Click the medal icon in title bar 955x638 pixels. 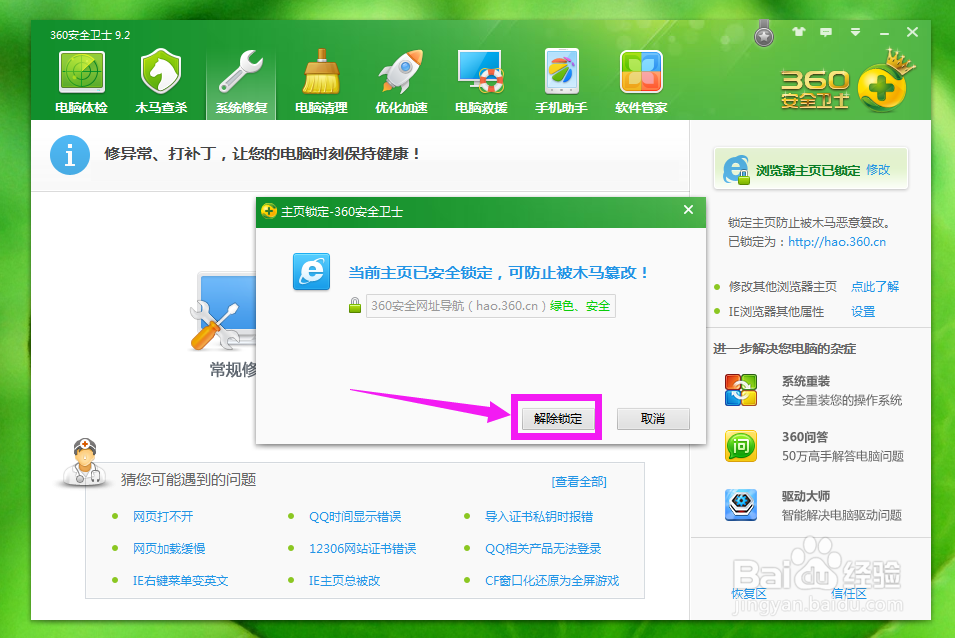pos(764,34)
